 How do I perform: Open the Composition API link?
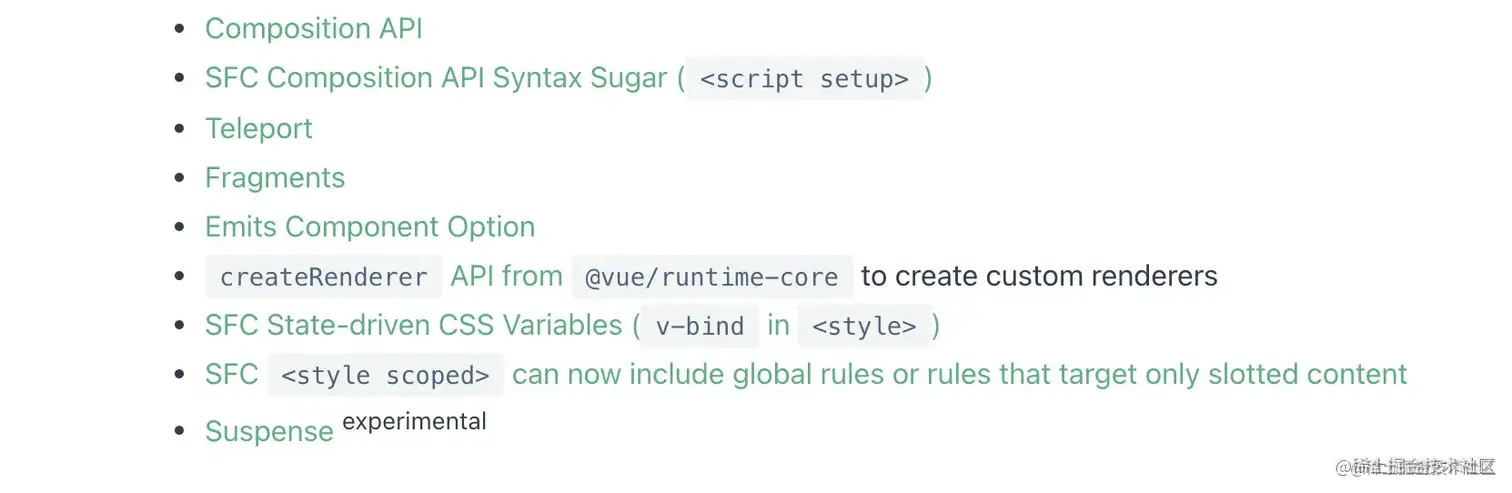313,29
